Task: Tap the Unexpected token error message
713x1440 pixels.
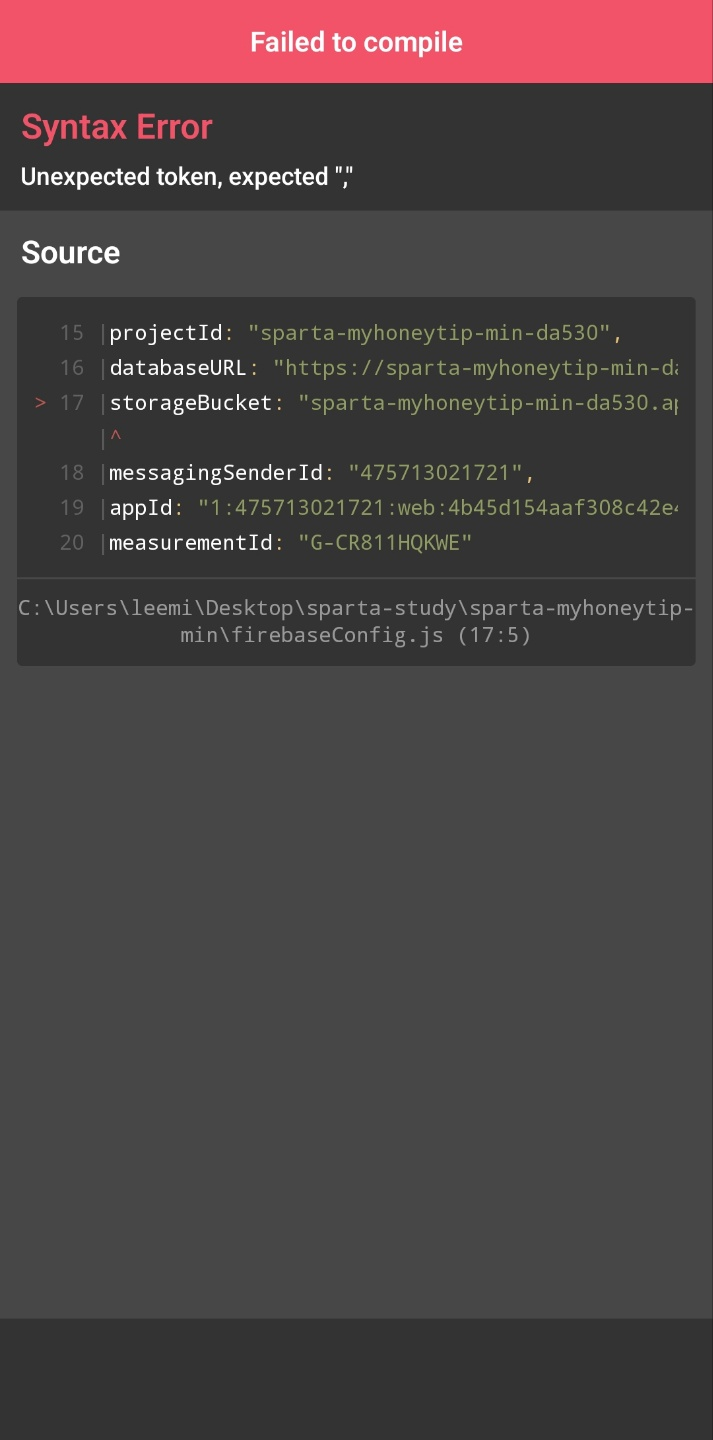Action: coord(188,177)
